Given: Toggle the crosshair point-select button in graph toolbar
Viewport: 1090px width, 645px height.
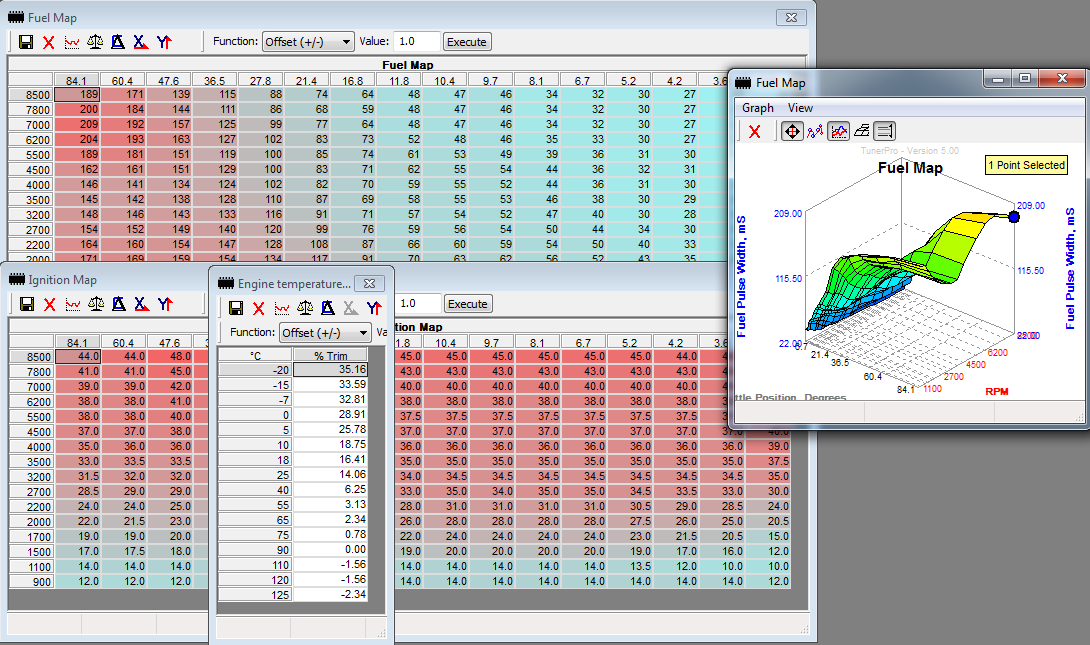Looking at the screenshot, I should click(790, 131).
